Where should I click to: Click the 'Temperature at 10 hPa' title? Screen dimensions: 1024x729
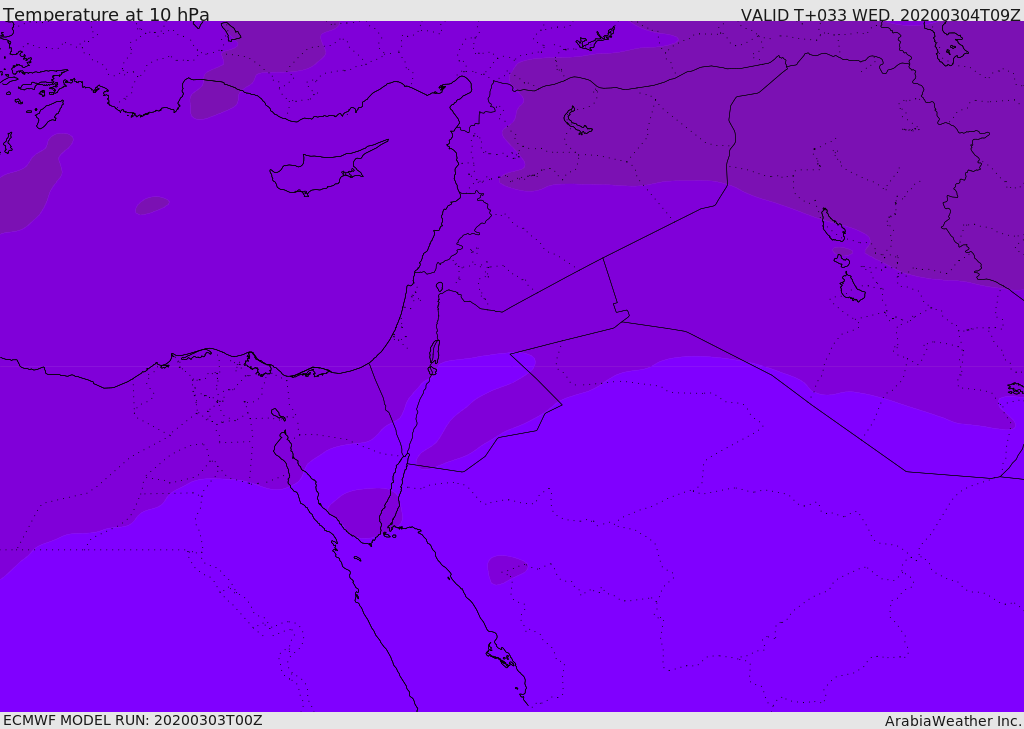[106, 14]
